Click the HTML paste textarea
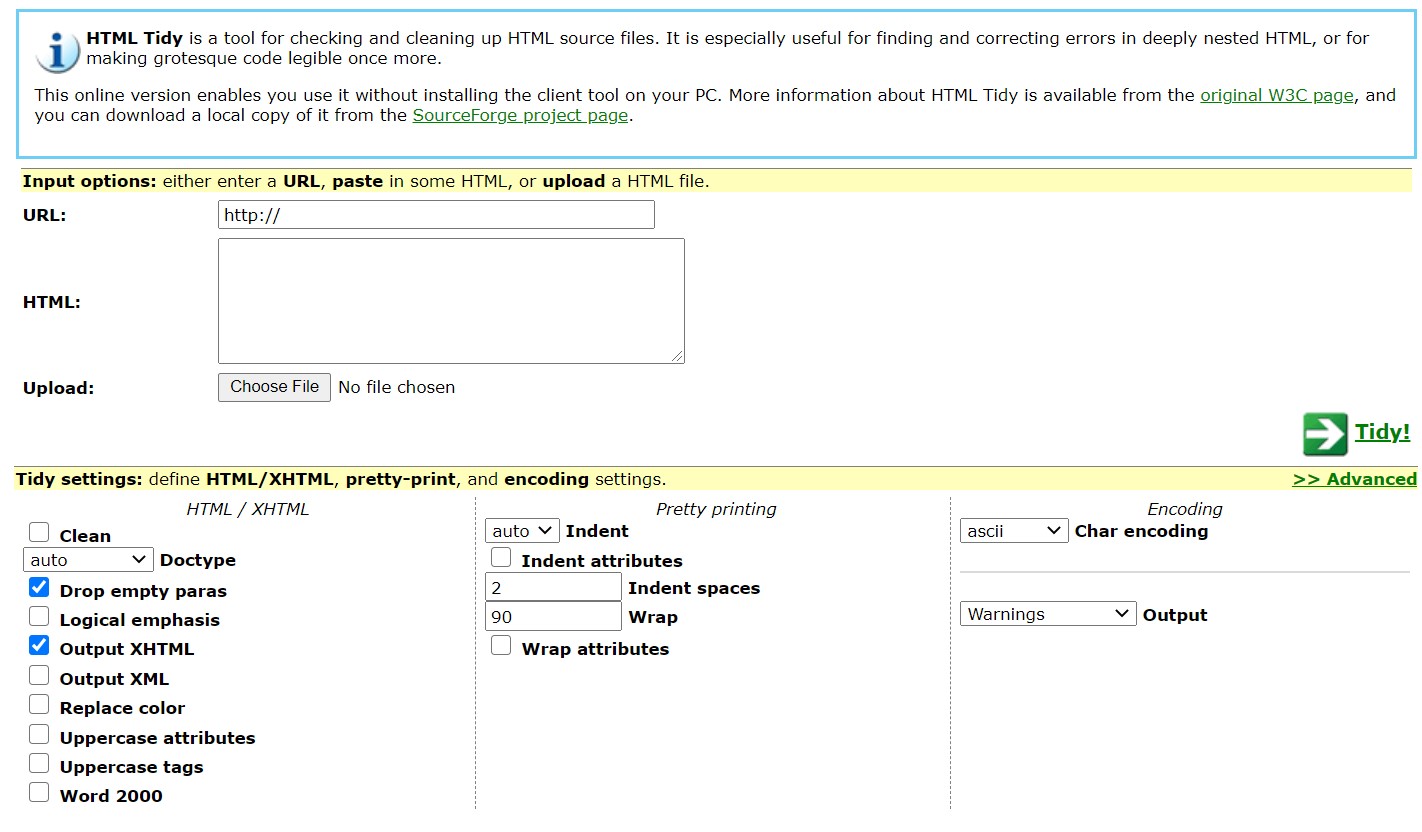This screenshot has width=1422, height=832. point(450,300)
